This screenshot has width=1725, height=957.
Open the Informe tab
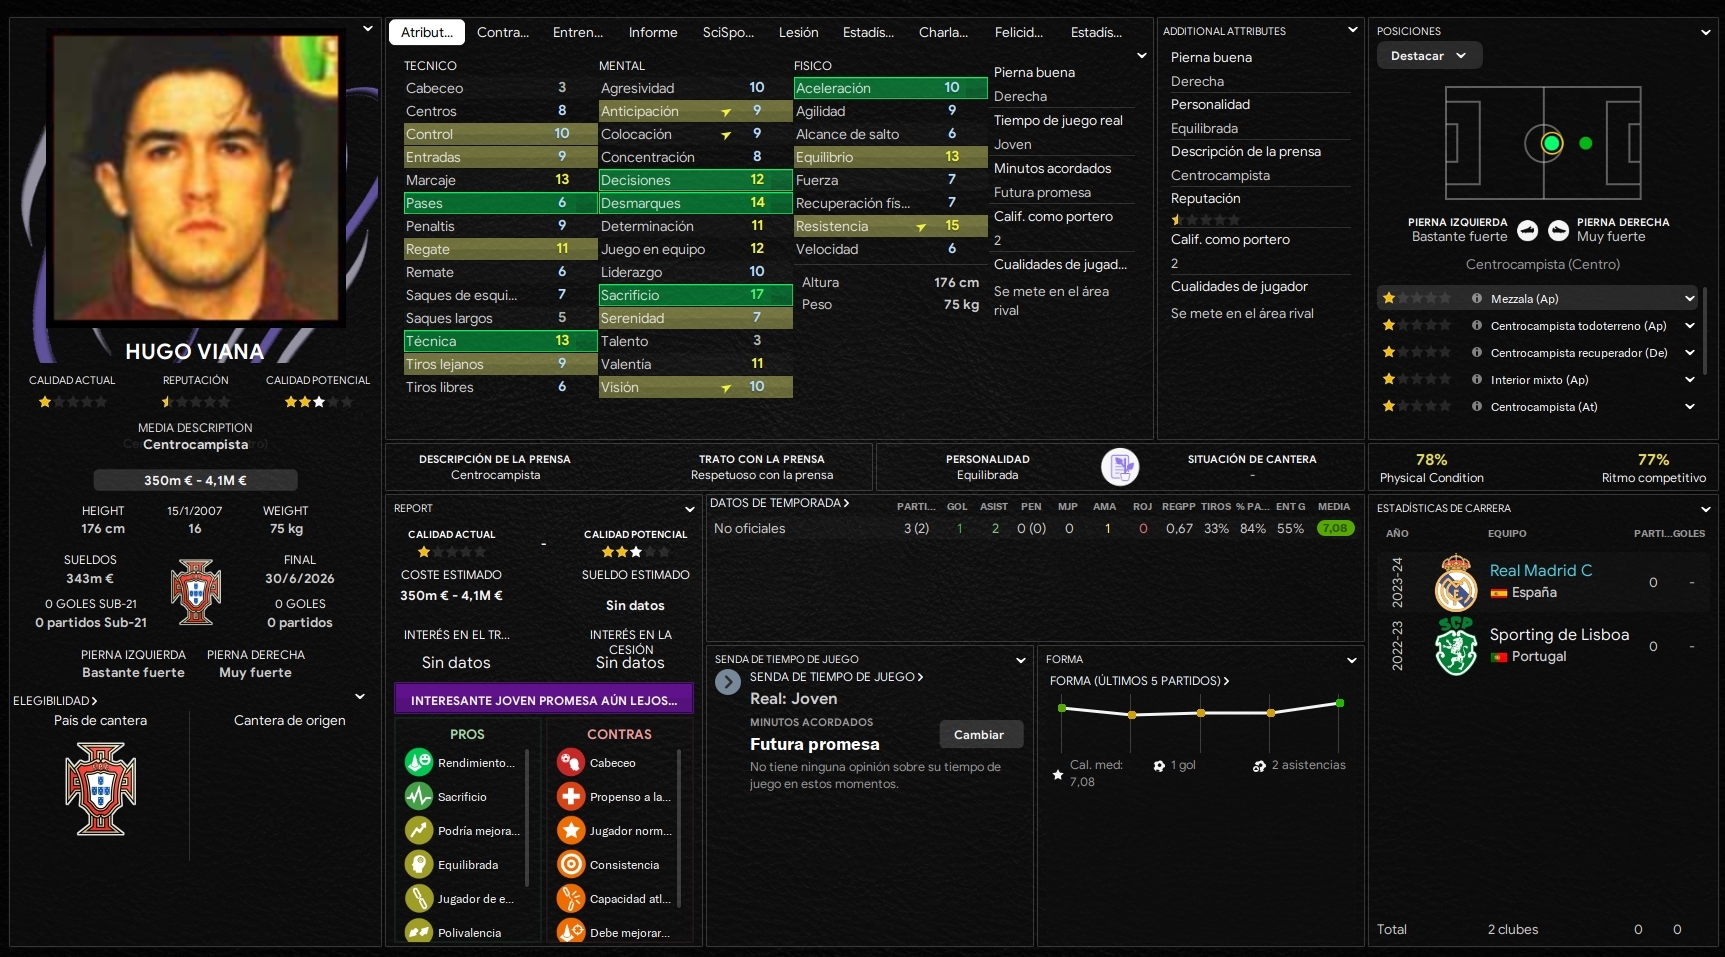(x=653, y=33)
